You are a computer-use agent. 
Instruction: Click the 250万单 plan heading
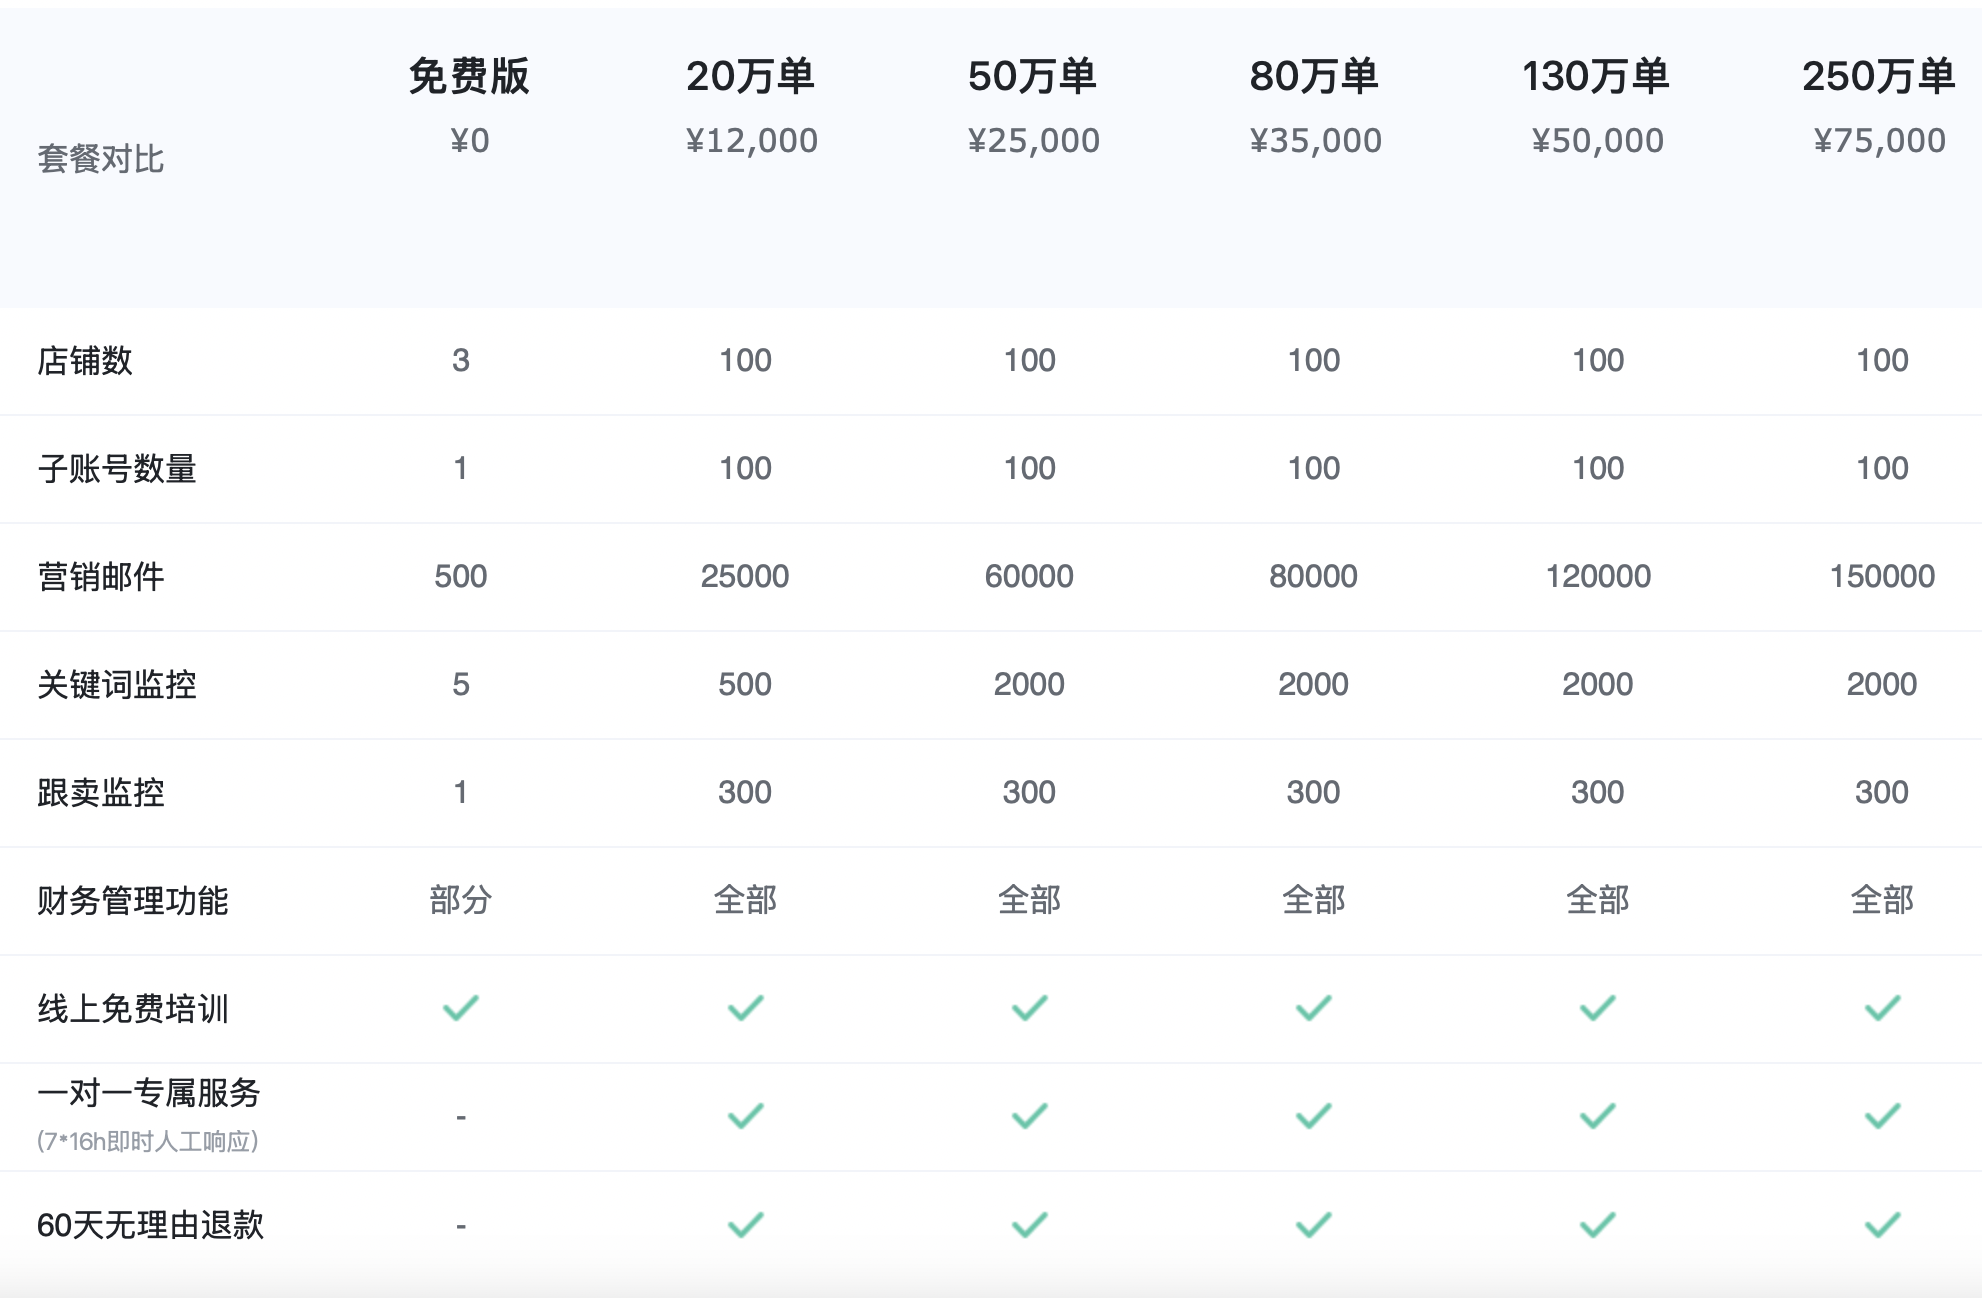[1878, 77]
